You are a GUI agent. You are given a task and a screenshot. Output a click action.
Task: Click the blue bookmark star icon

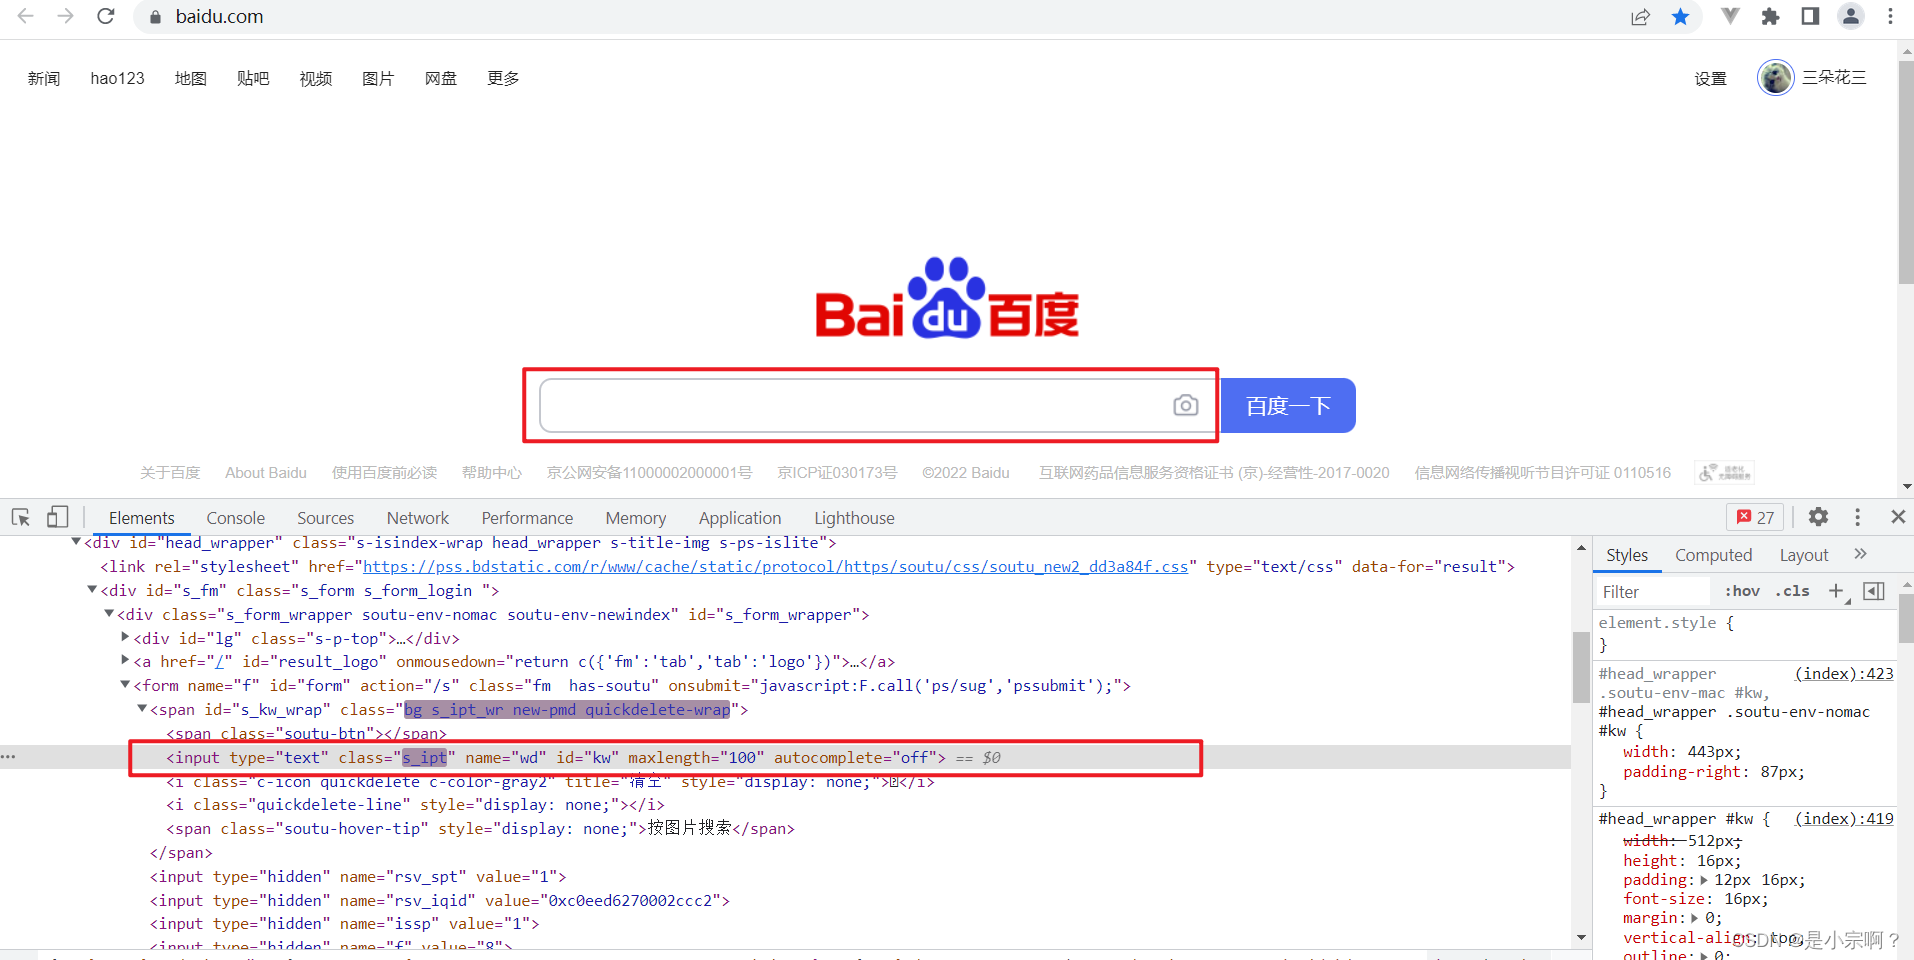1681,16
